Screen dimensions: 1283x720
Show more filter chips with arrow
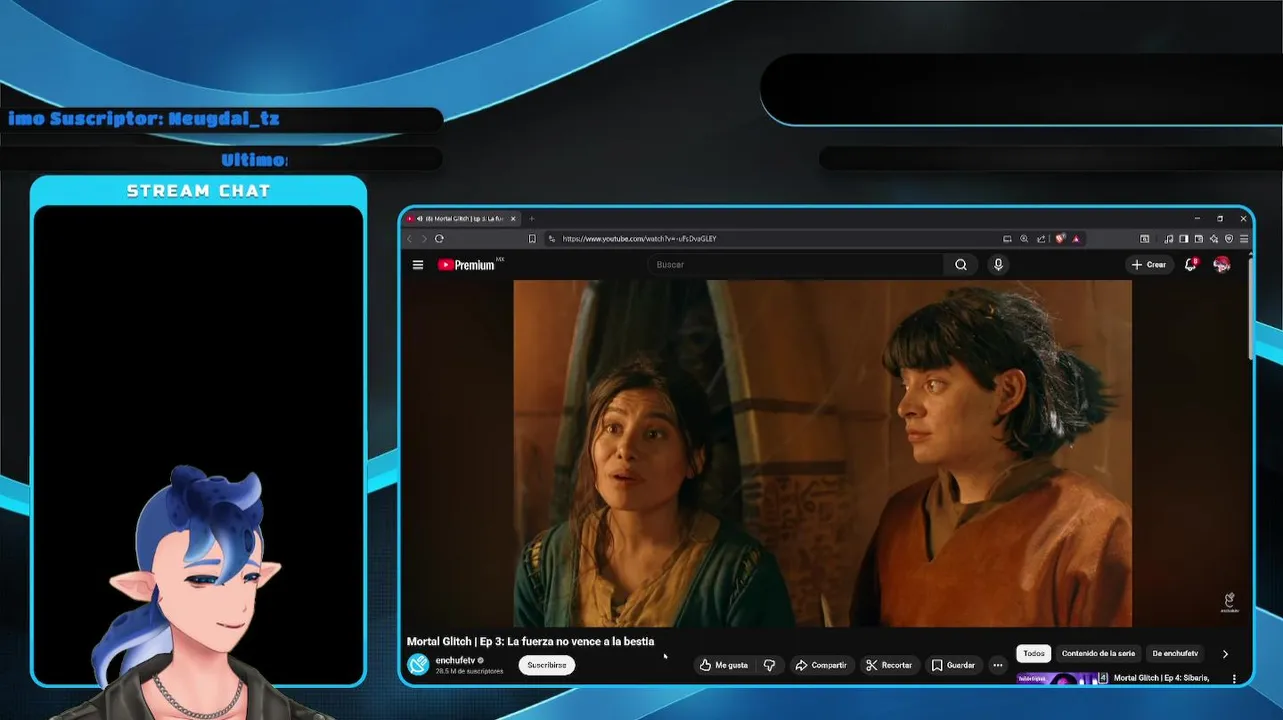coord(1225,654)
